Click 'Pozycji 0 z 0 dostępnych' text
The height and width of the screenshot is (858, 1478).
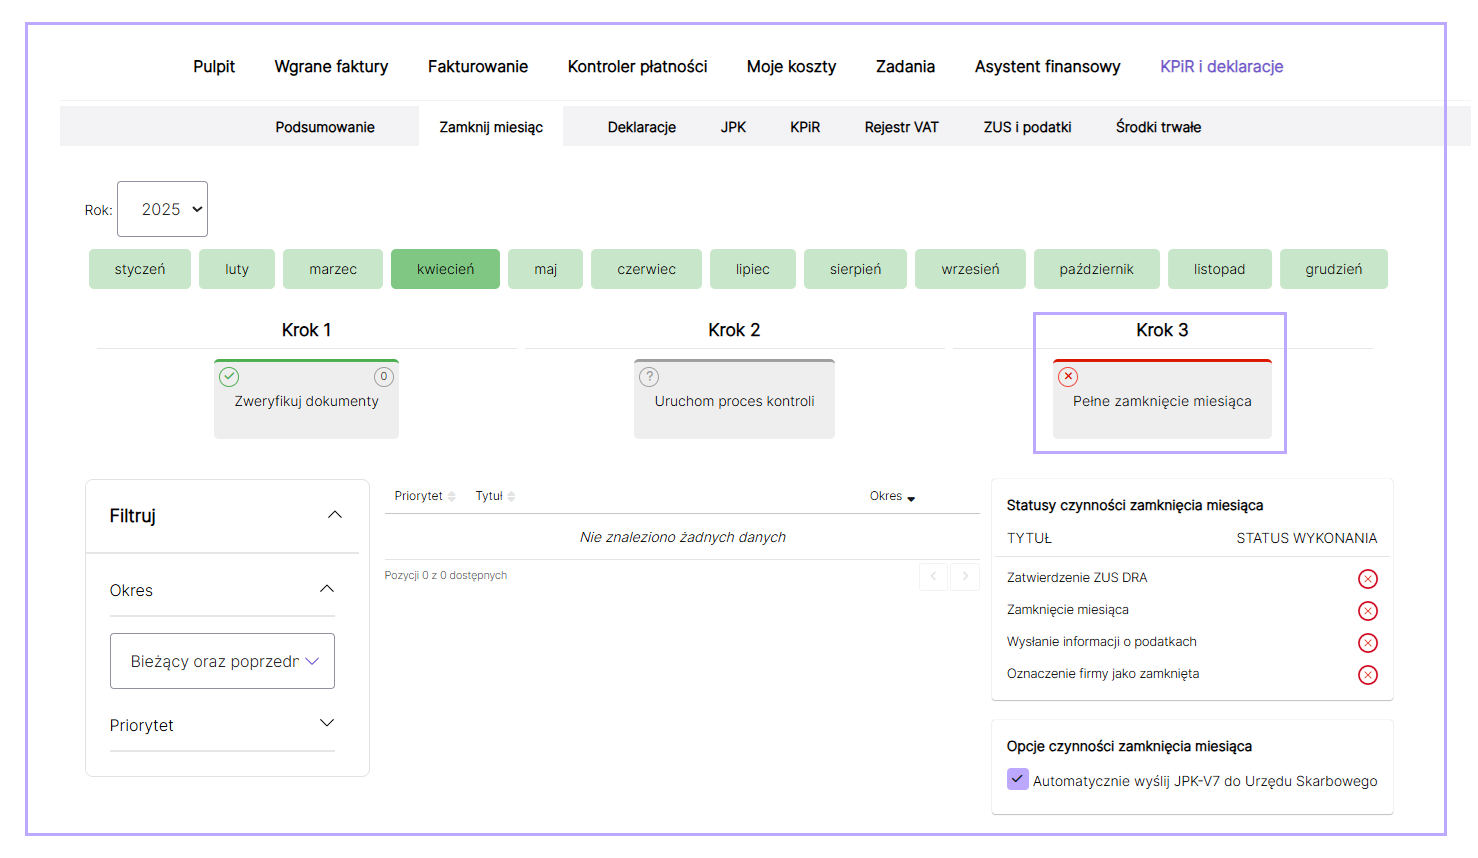[446, 575]
